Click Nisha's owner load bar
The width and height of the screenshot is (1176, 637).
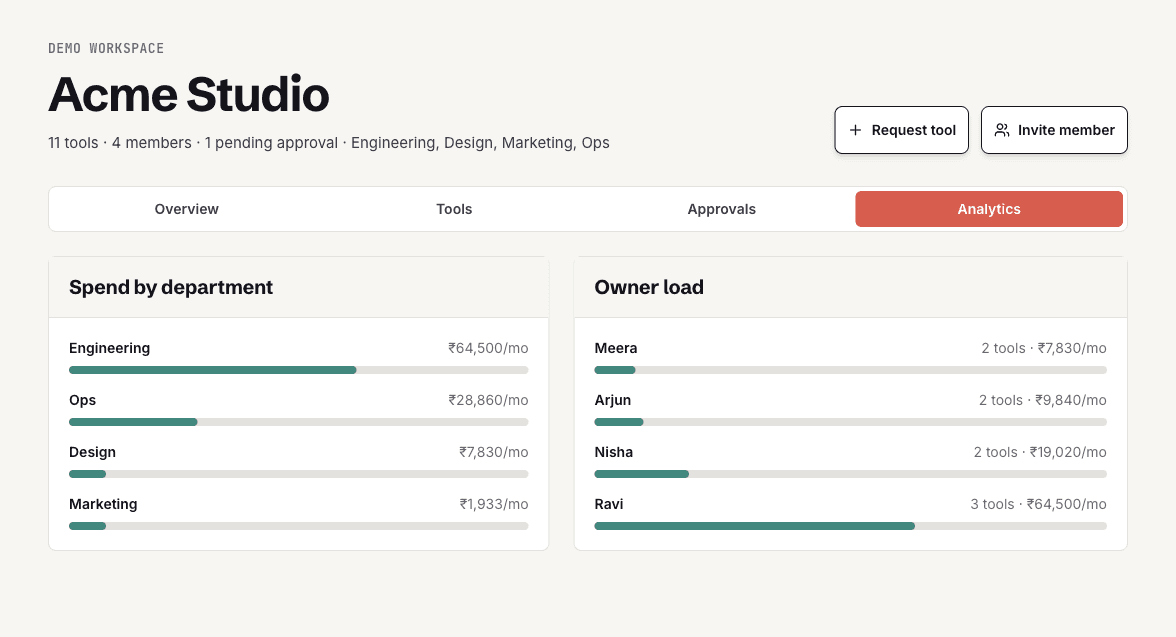850,474
